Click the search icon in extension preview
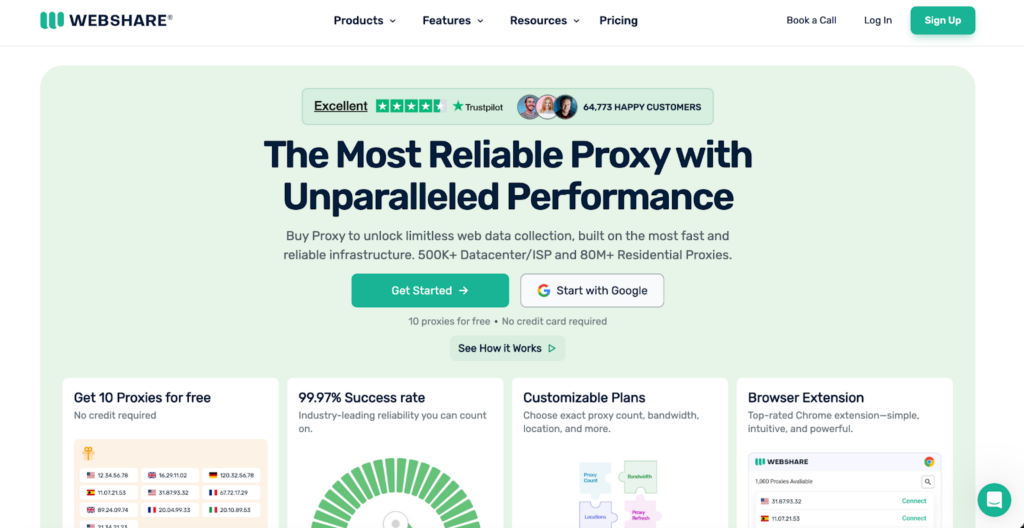 point(928,481)
